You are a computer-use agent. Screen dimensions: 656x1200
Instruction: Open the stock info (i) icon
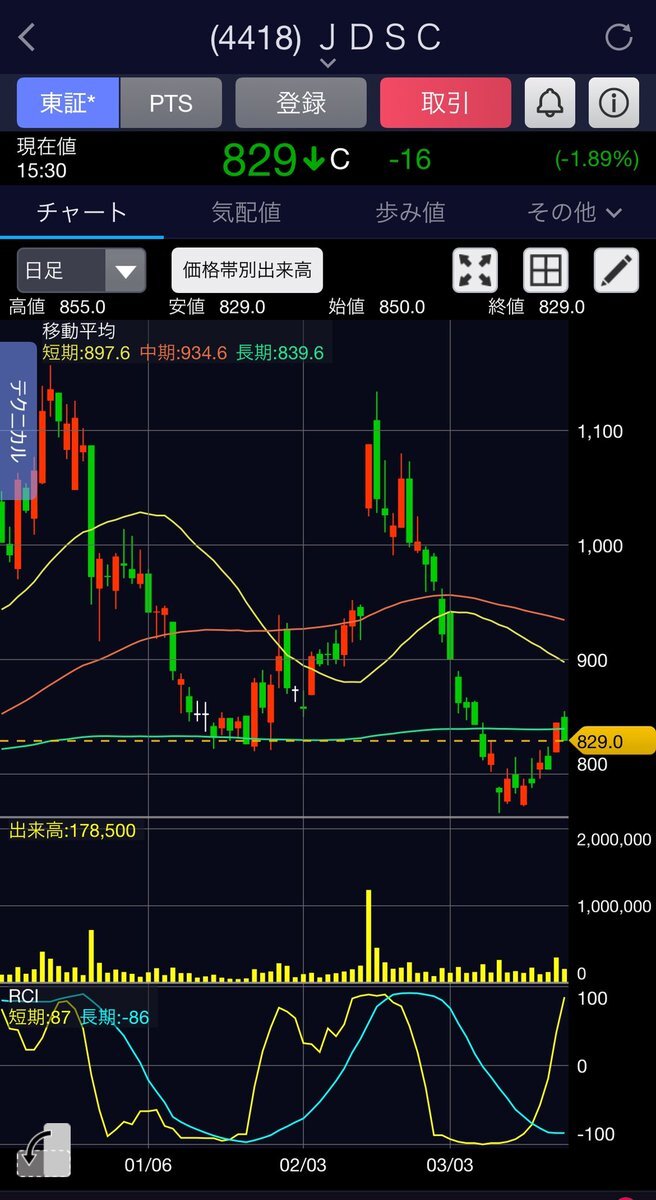(x=613, y=103)
